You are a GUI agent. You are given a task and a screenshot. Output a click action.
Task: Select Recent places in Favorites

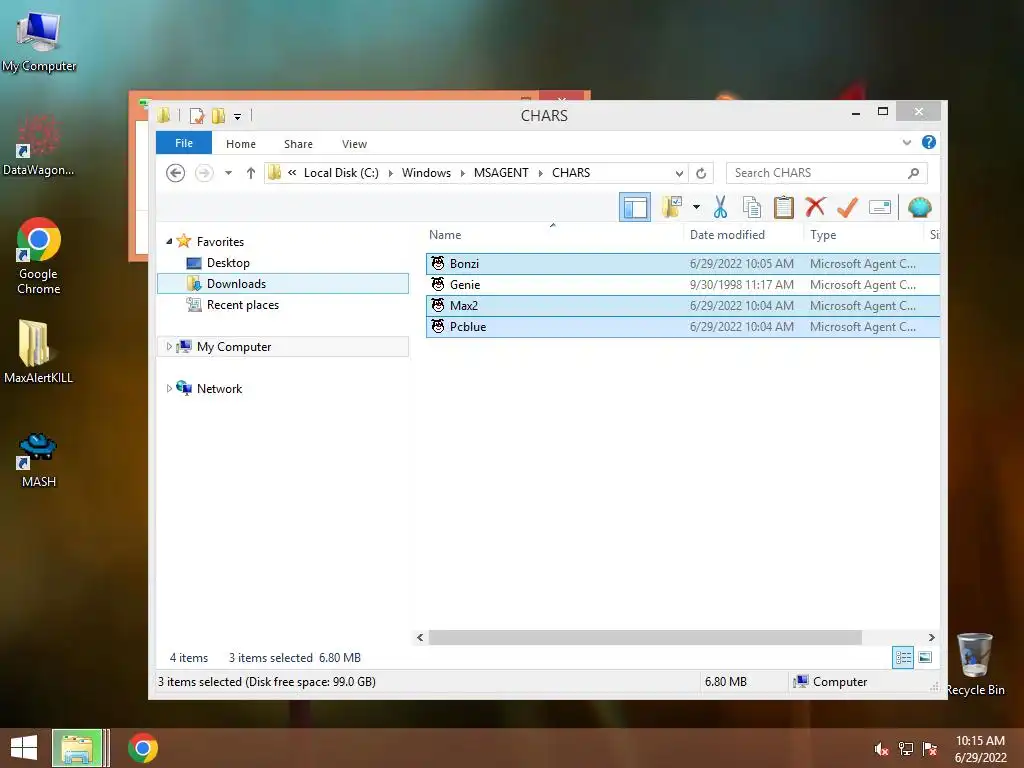tap(242, 305)
